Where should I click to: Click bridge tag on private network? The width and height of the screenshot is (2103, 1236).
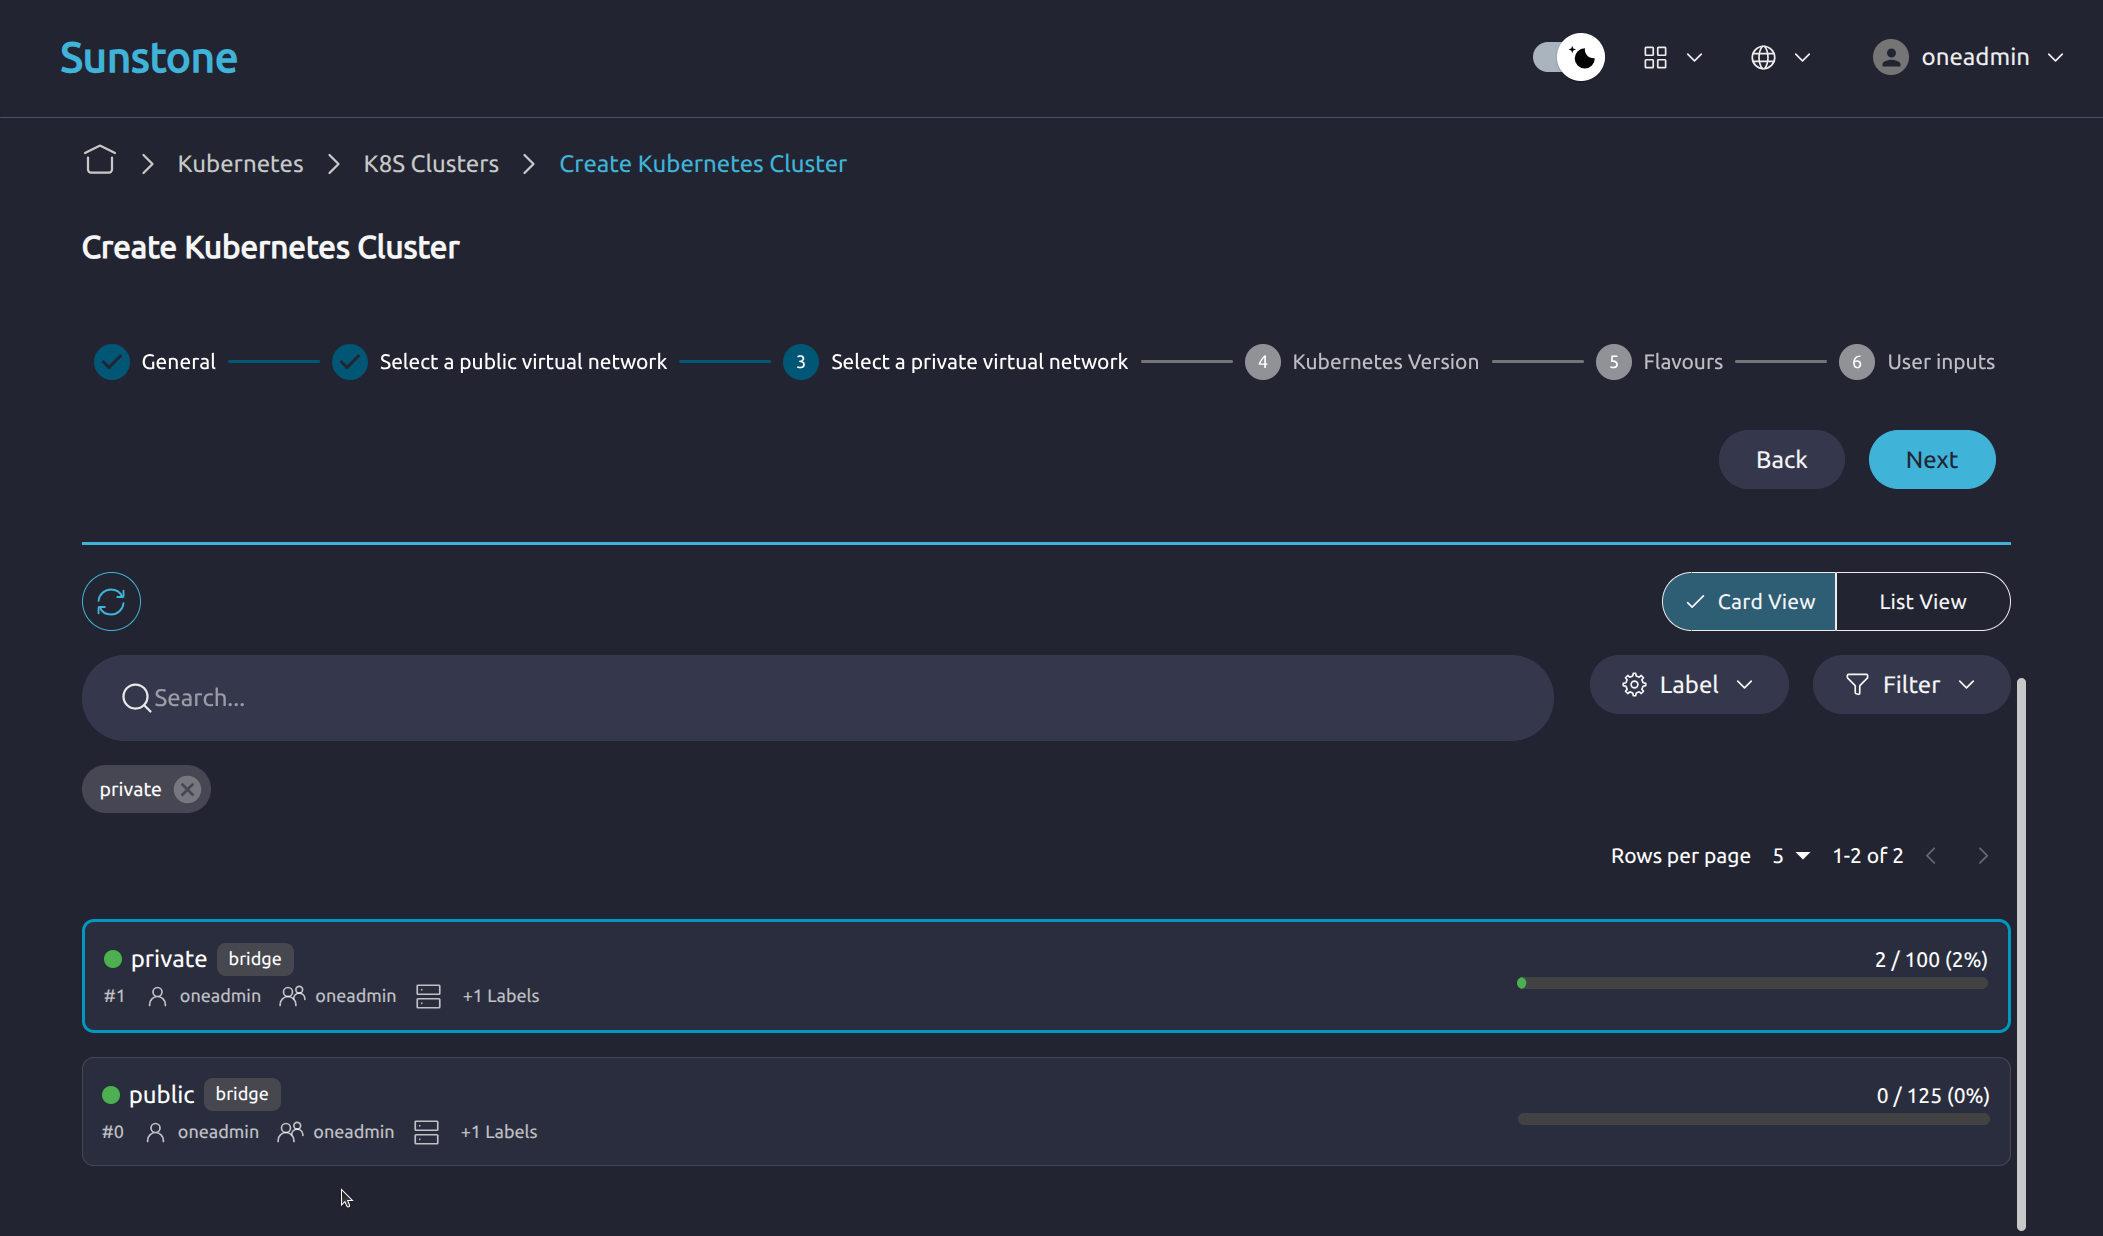tap(255, 958)
